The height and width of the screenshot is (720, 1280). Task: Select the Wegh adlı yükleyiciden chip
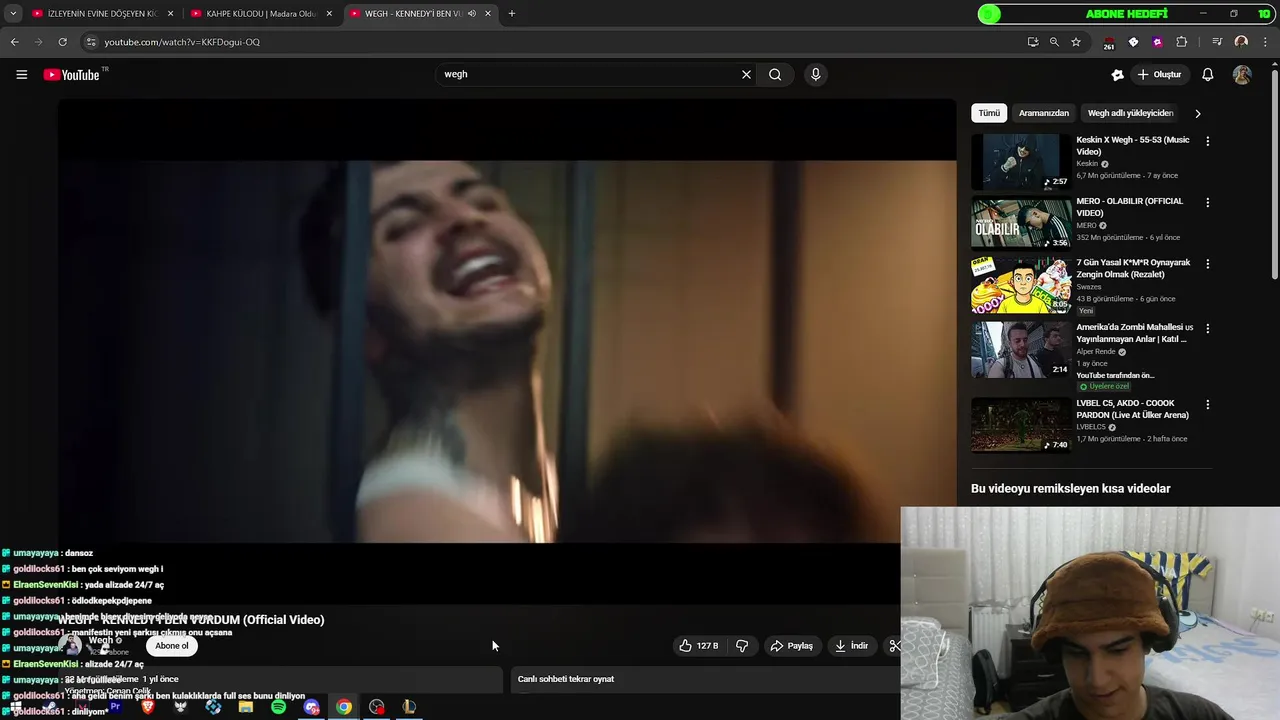pyautogui.click(x=1130, y=113)
